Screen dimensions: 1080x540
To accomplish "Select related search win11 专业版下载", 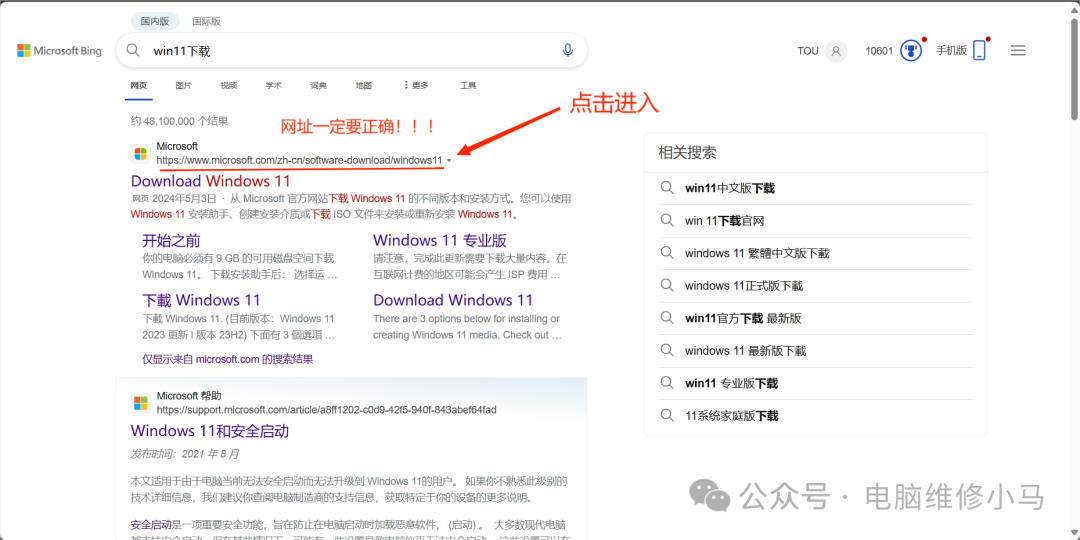I will click(x=731, y=382).
